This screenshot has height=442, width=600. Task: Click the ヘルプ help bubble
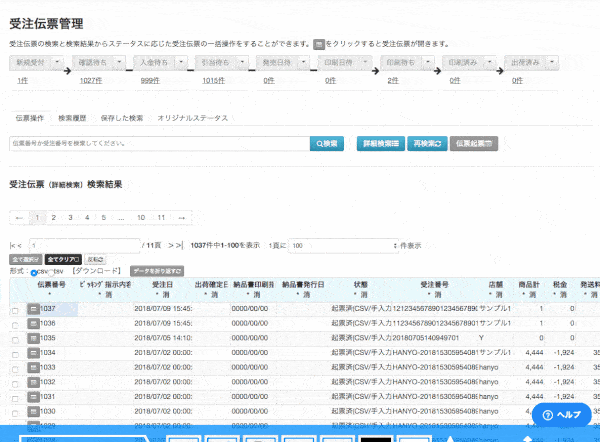point(560,414)
